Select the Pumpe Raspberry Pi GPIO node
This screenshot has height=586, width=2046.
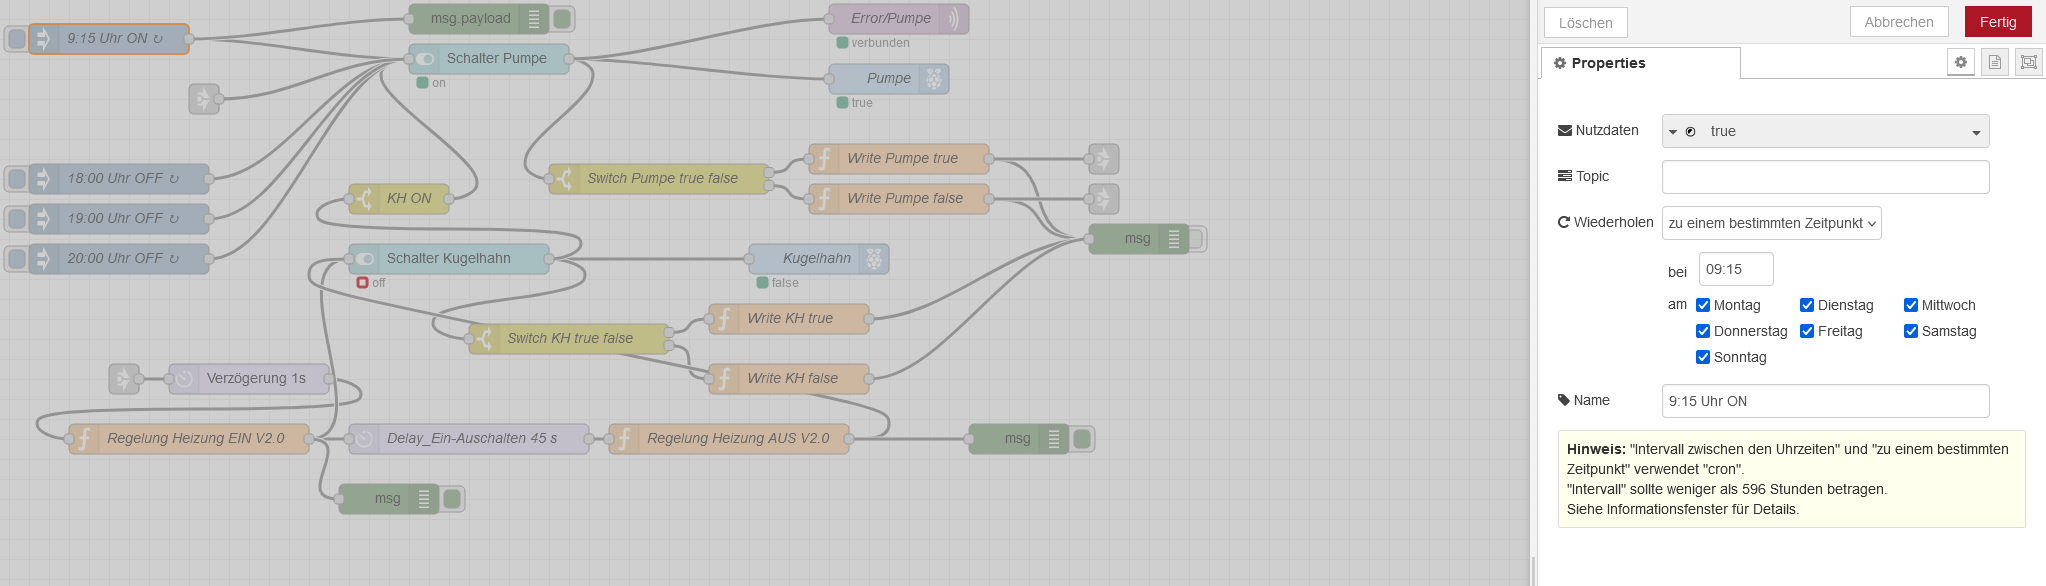pos(889,79)
